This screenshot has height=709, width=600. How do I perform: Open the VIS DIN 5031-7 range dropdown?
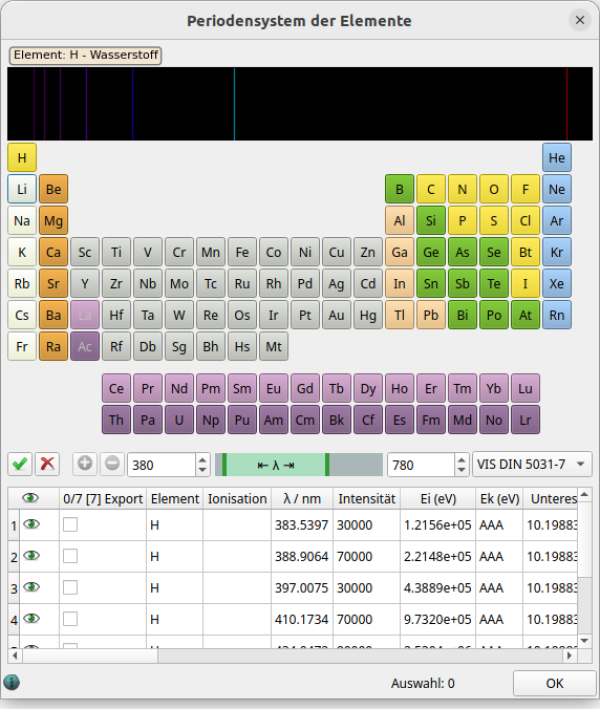532,464
